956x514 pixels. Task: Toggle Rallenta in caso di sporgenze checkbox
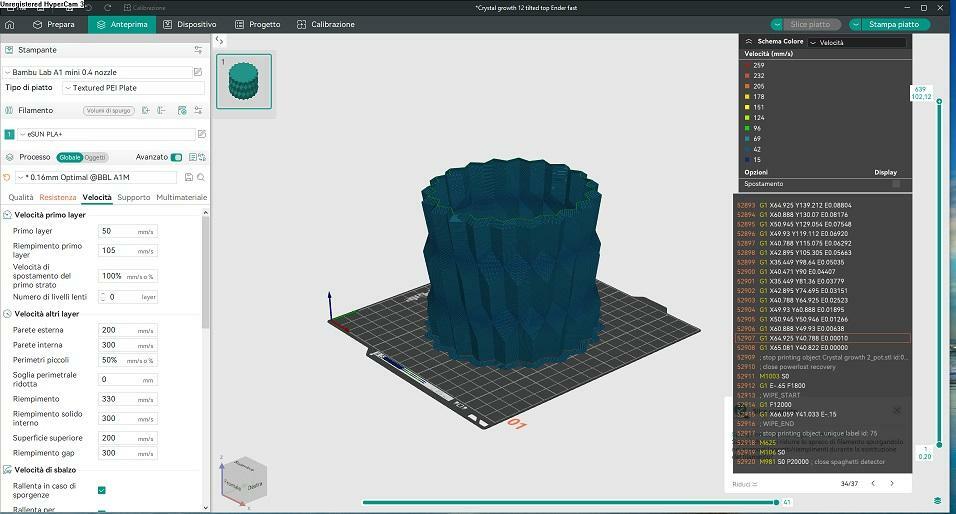(102, 490)
